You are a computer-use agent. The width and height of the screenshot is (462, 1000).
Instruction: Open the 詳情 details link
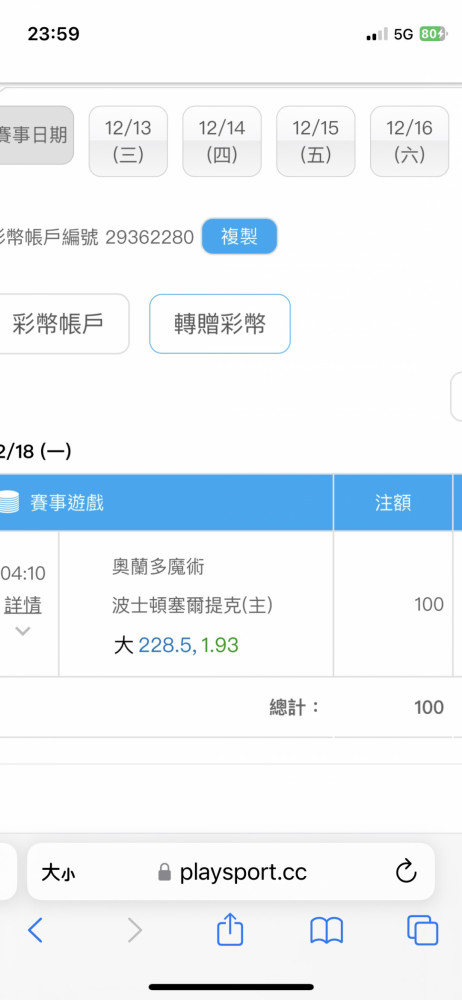[23, 605]
